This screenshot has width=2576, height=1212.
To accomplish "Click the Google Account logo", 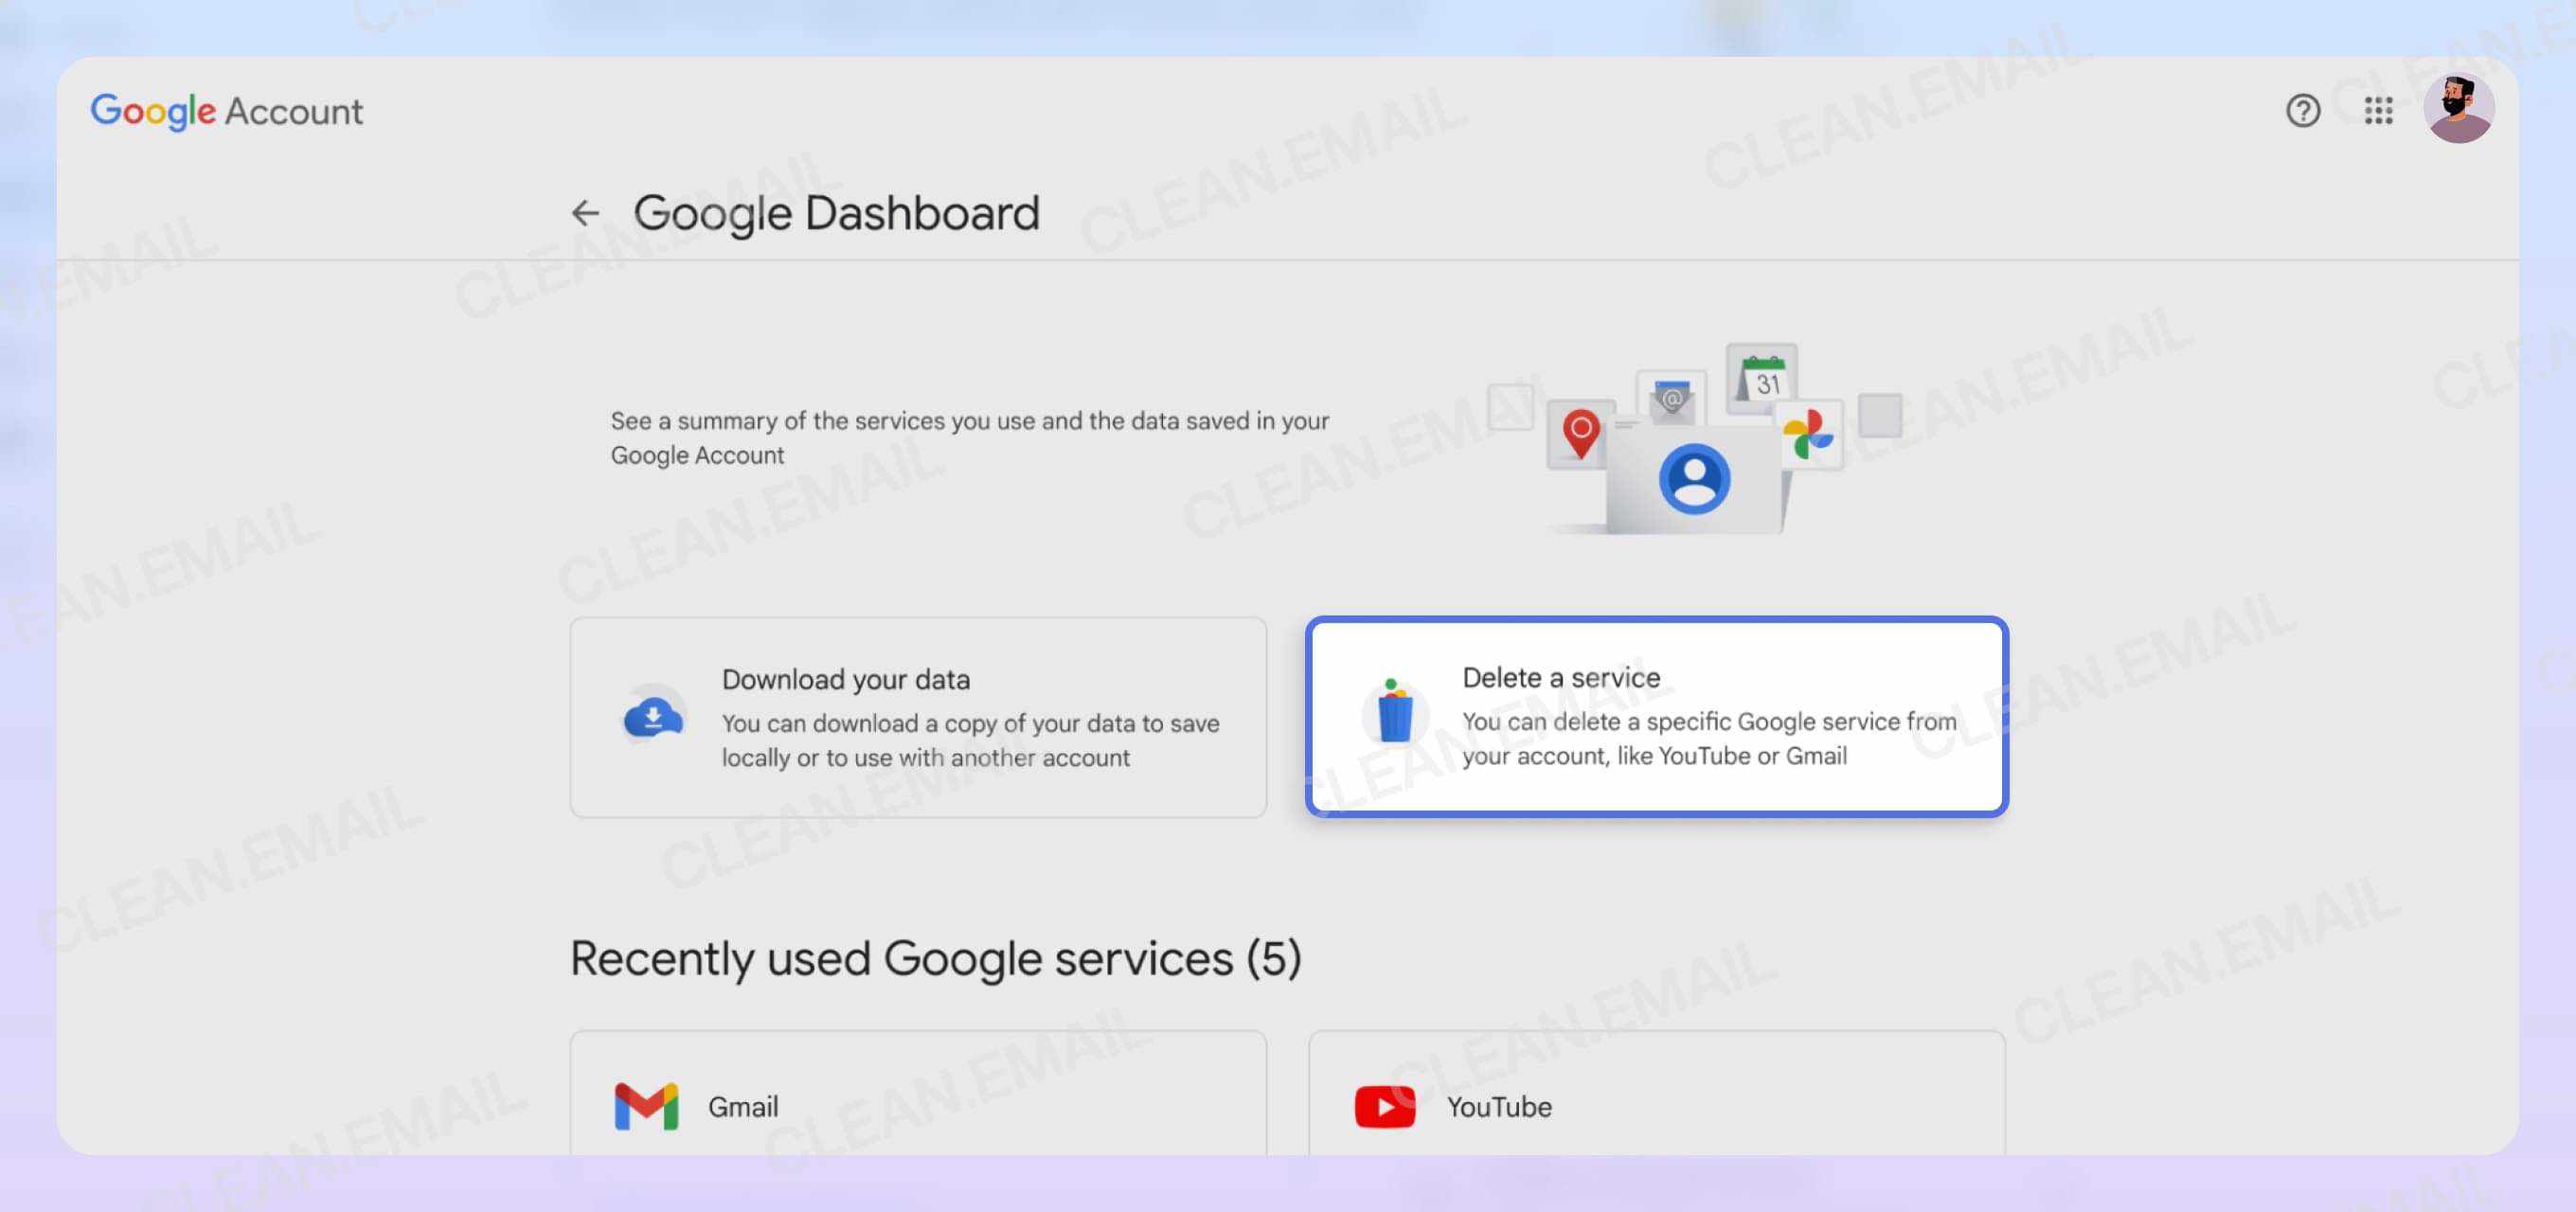I will tap(226, 110).
